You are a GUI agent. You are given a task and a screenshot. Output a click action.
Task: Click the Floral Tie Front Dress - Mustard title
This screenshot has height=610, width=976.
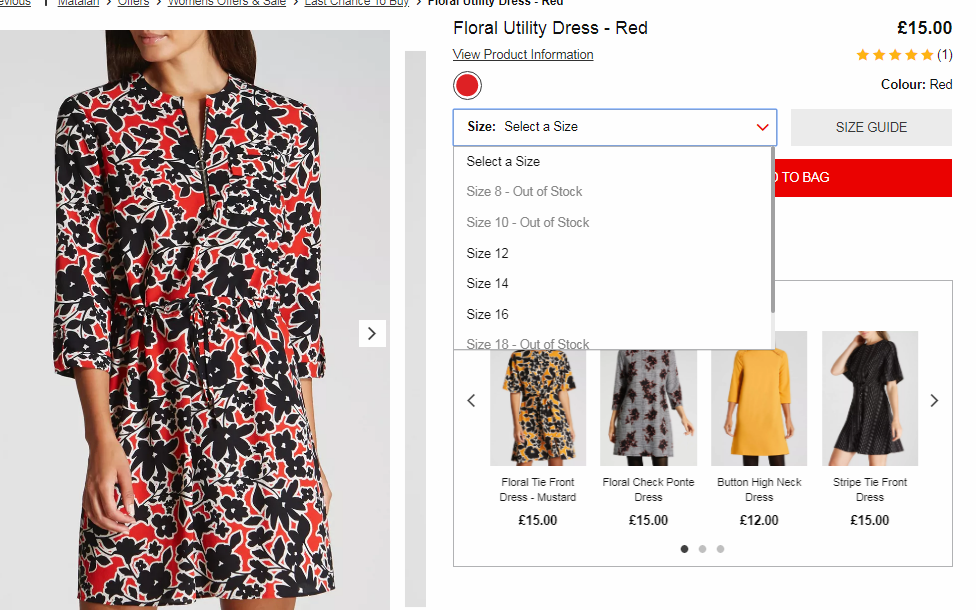point(538,490)
